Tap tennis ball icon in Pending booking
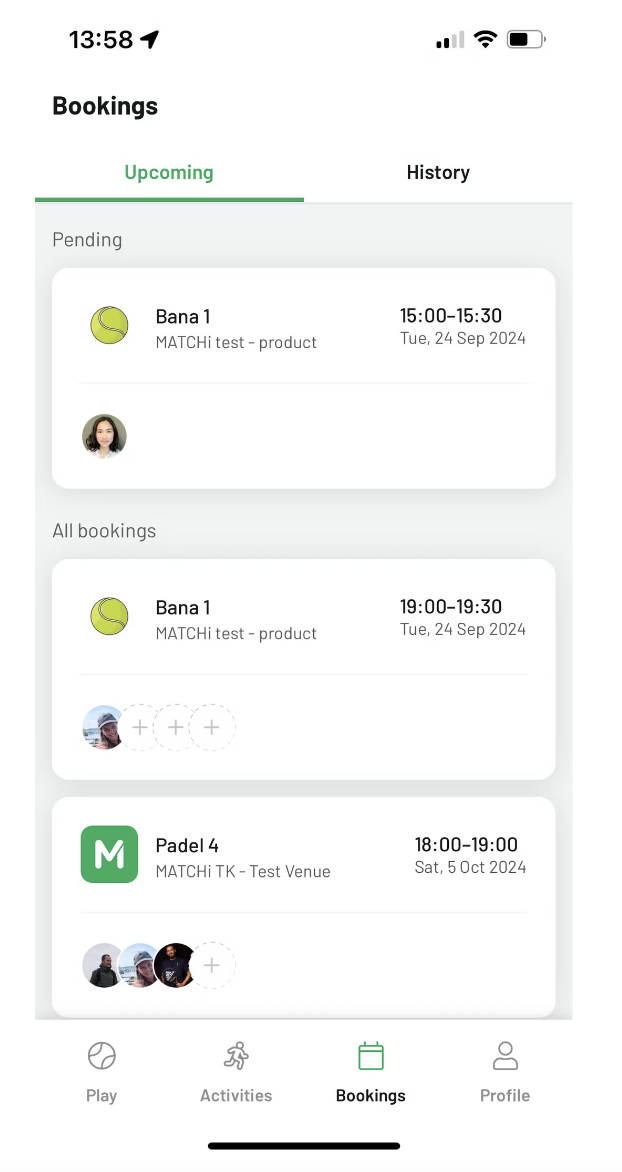The height and width of the screenshot is (1172, 622). [109, 326]
